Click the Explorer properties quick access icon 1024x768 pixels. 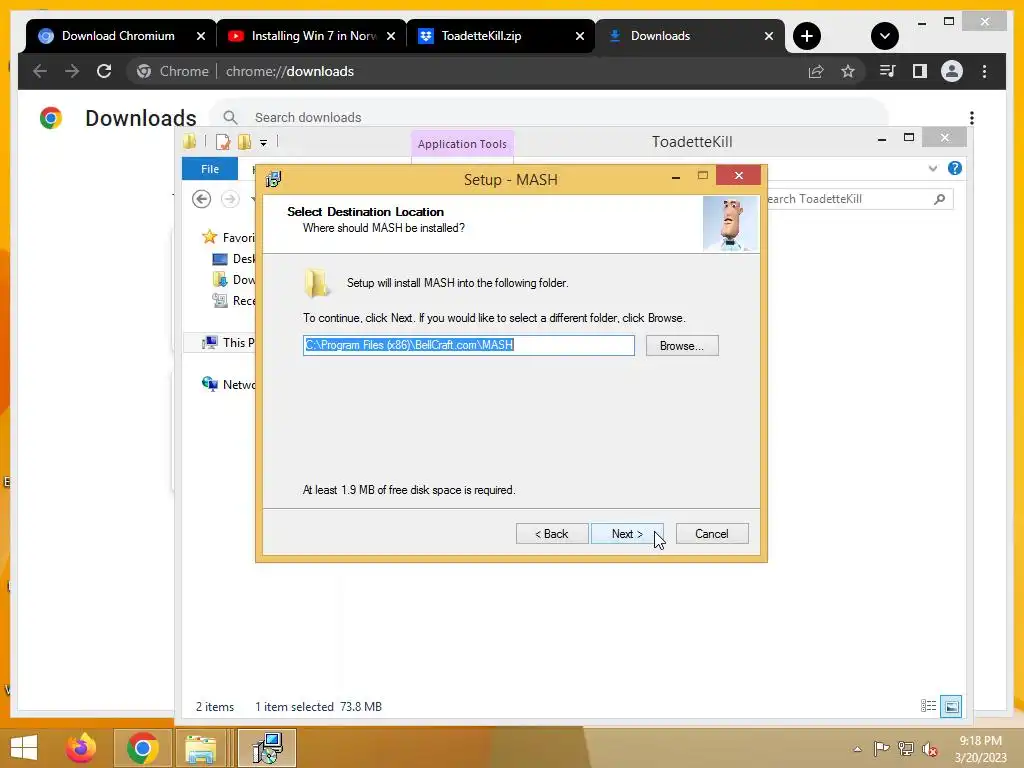coord(223,142)
